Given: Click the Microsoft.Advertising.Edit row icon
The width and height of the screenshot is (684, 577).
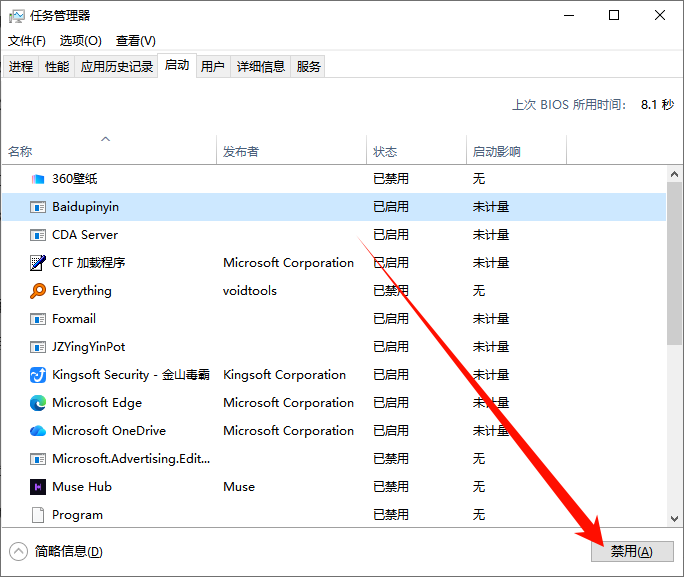Looking at the screenshot, I should point(38,459).
